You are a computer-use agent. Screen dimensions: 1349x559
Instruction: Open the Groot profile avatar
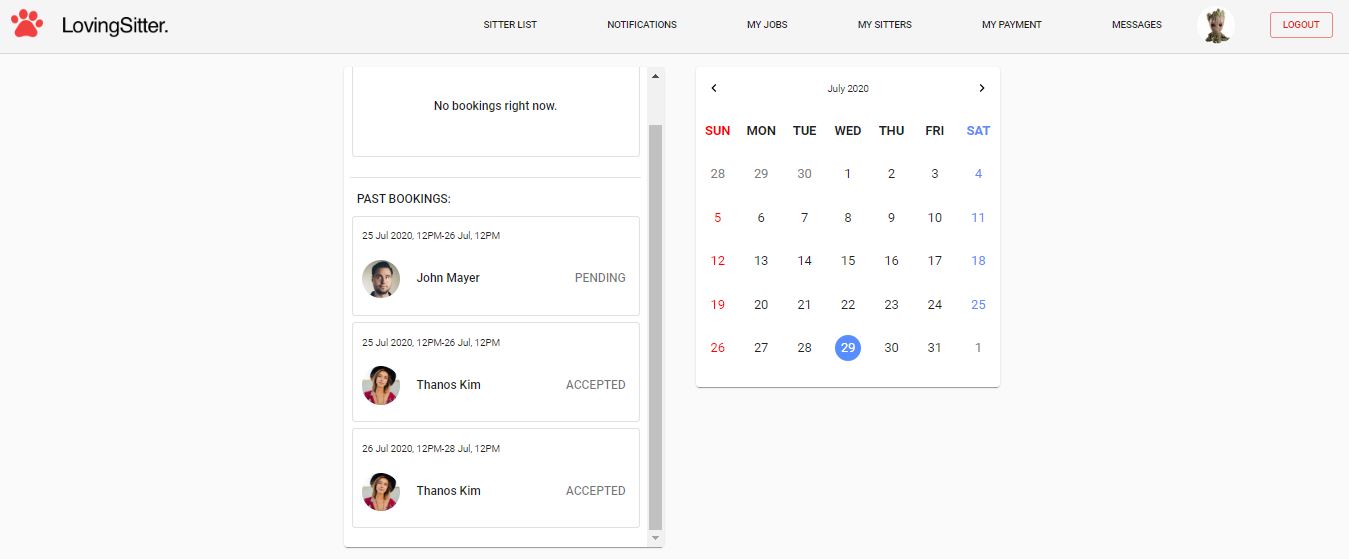[1215, 25]
